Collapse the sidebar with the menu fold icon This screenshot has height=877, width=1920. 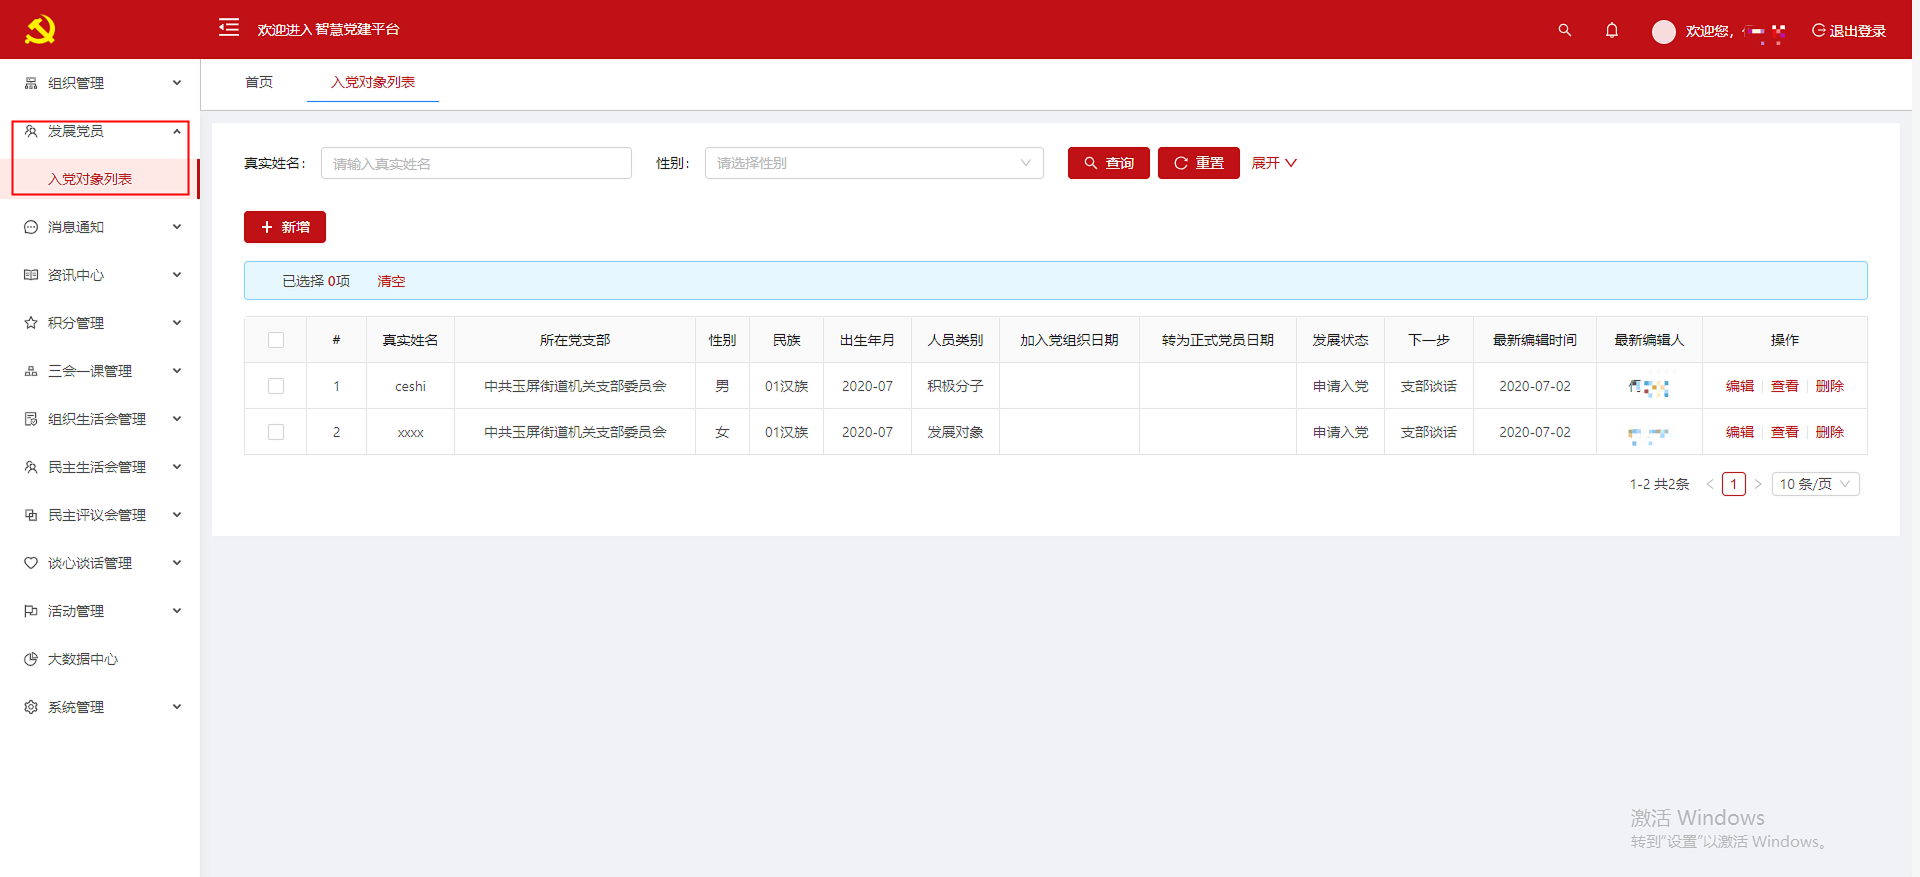(229, 27)
